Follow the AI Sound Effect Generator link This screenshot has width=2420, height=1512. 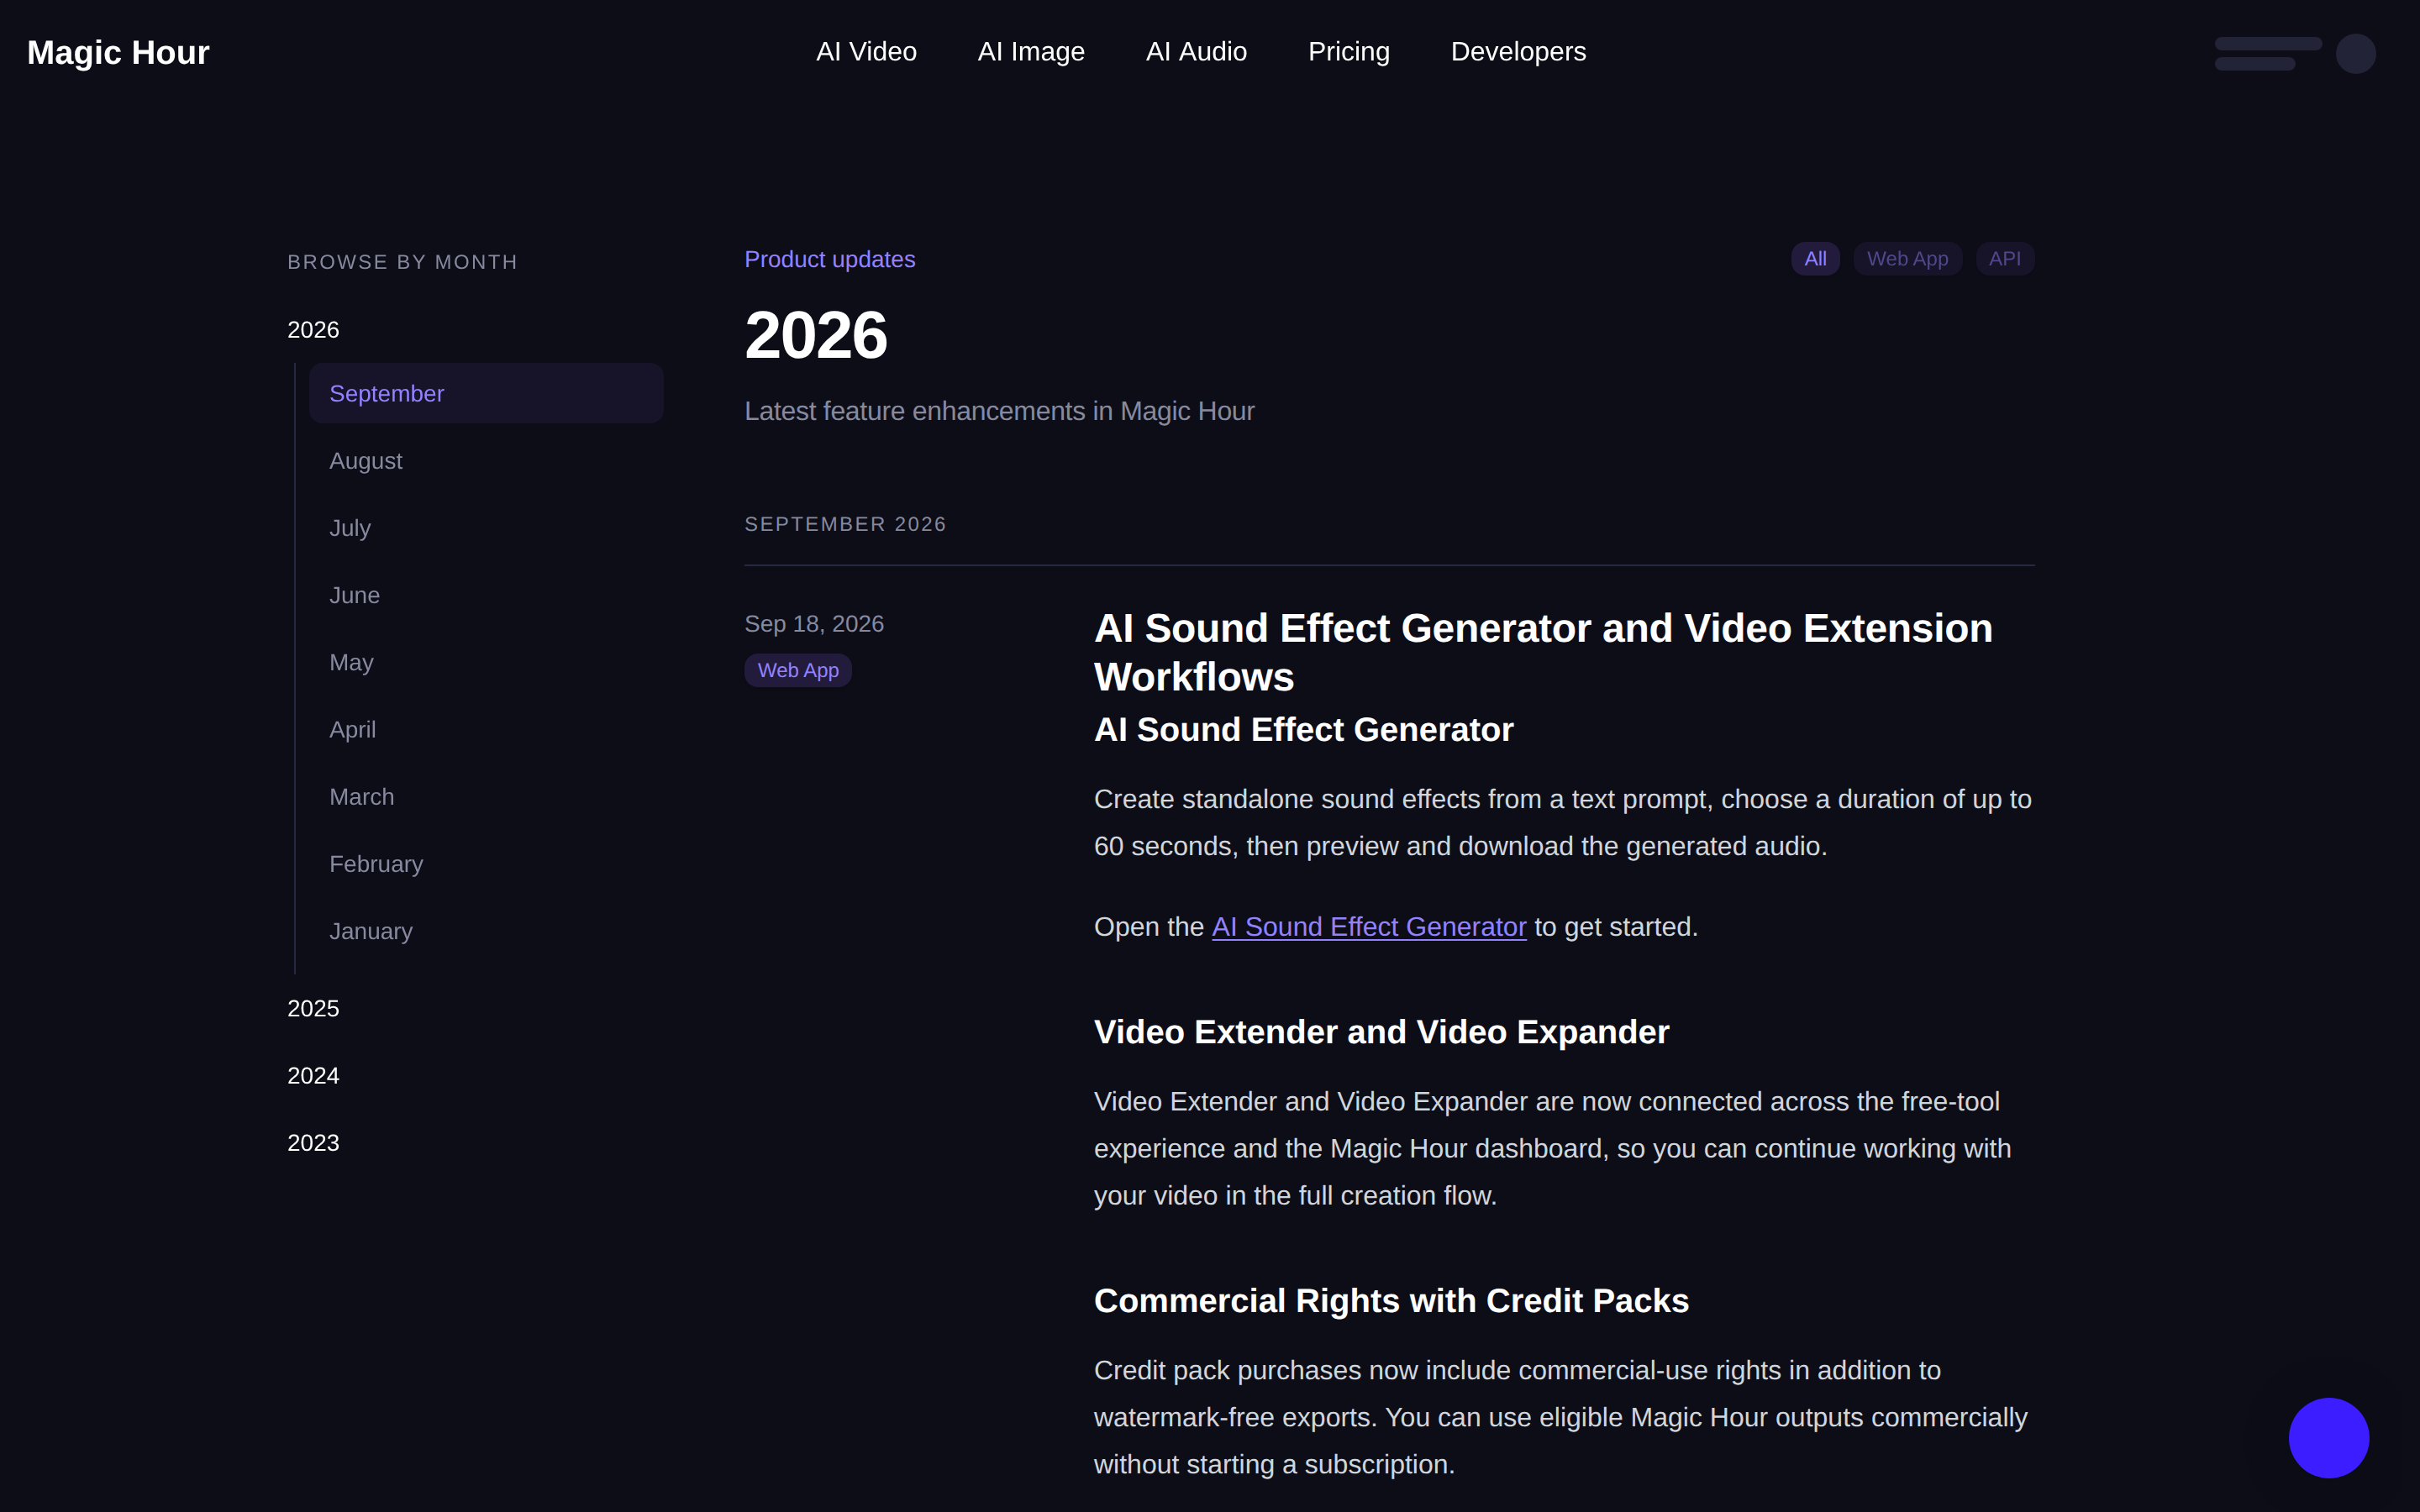[1369, 927]
